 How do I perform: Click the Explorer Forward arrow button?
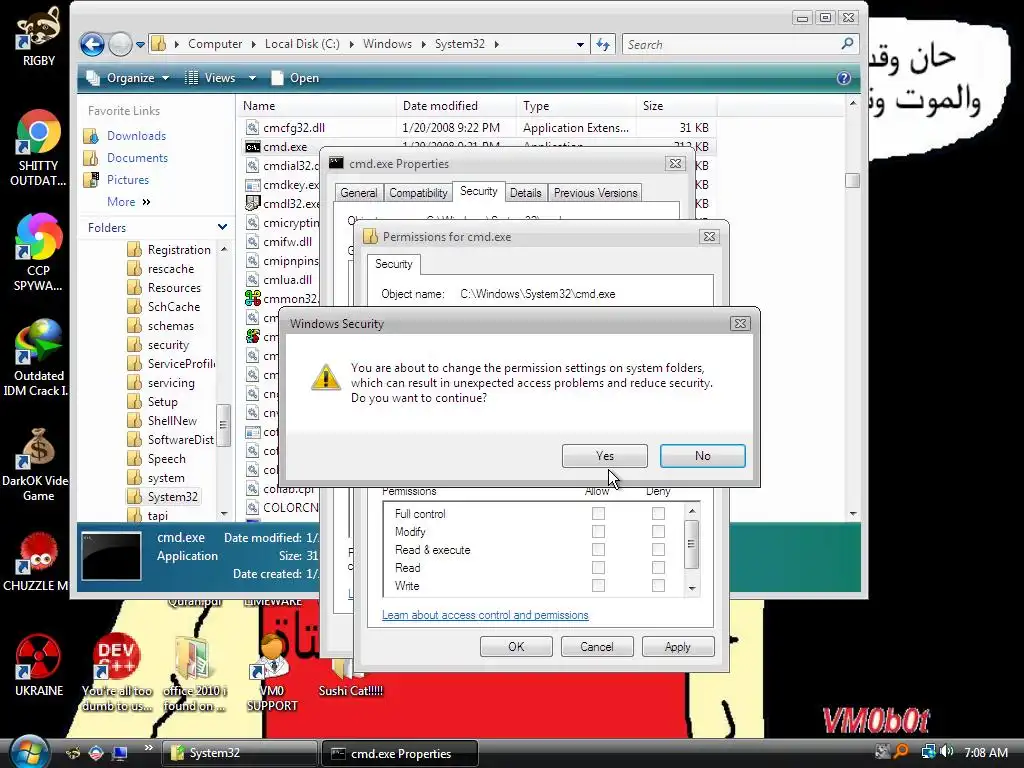tap(120, 44)
